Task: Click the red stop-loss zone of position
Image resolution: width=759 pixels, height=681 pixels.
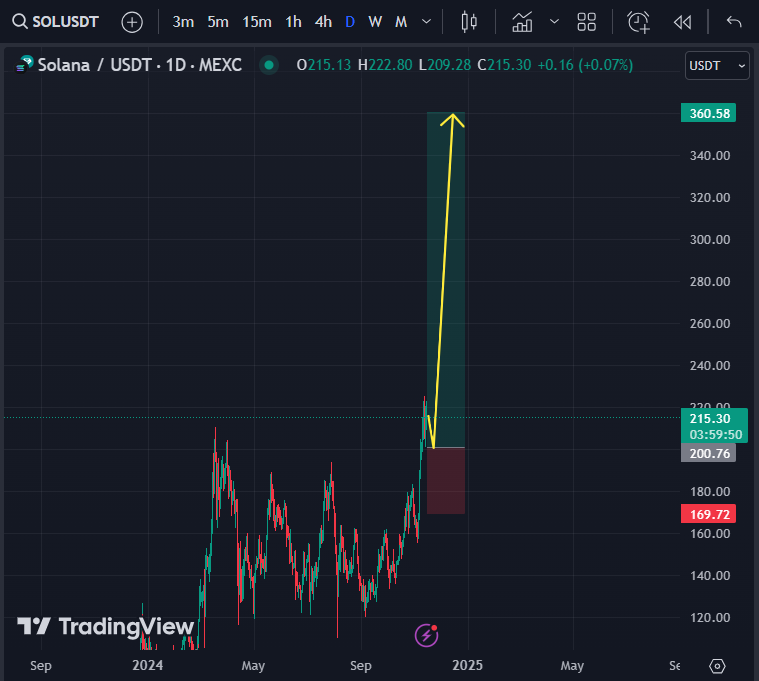Action: tap(446, 481)
